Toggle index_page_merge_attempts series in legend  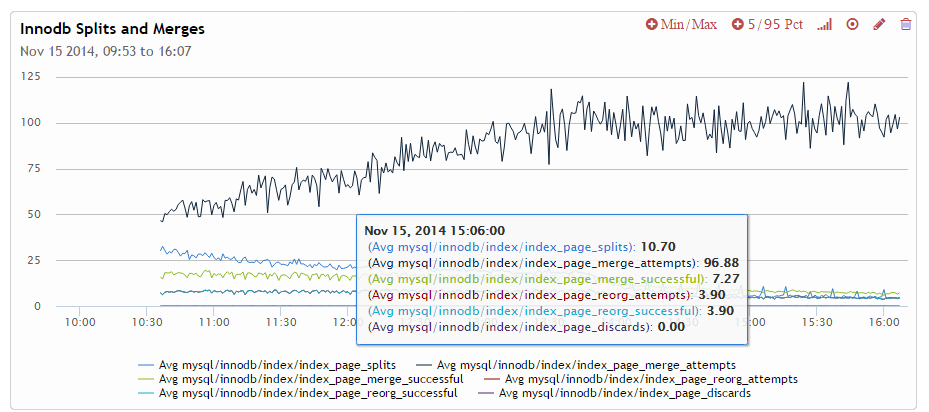pos(593,366)
